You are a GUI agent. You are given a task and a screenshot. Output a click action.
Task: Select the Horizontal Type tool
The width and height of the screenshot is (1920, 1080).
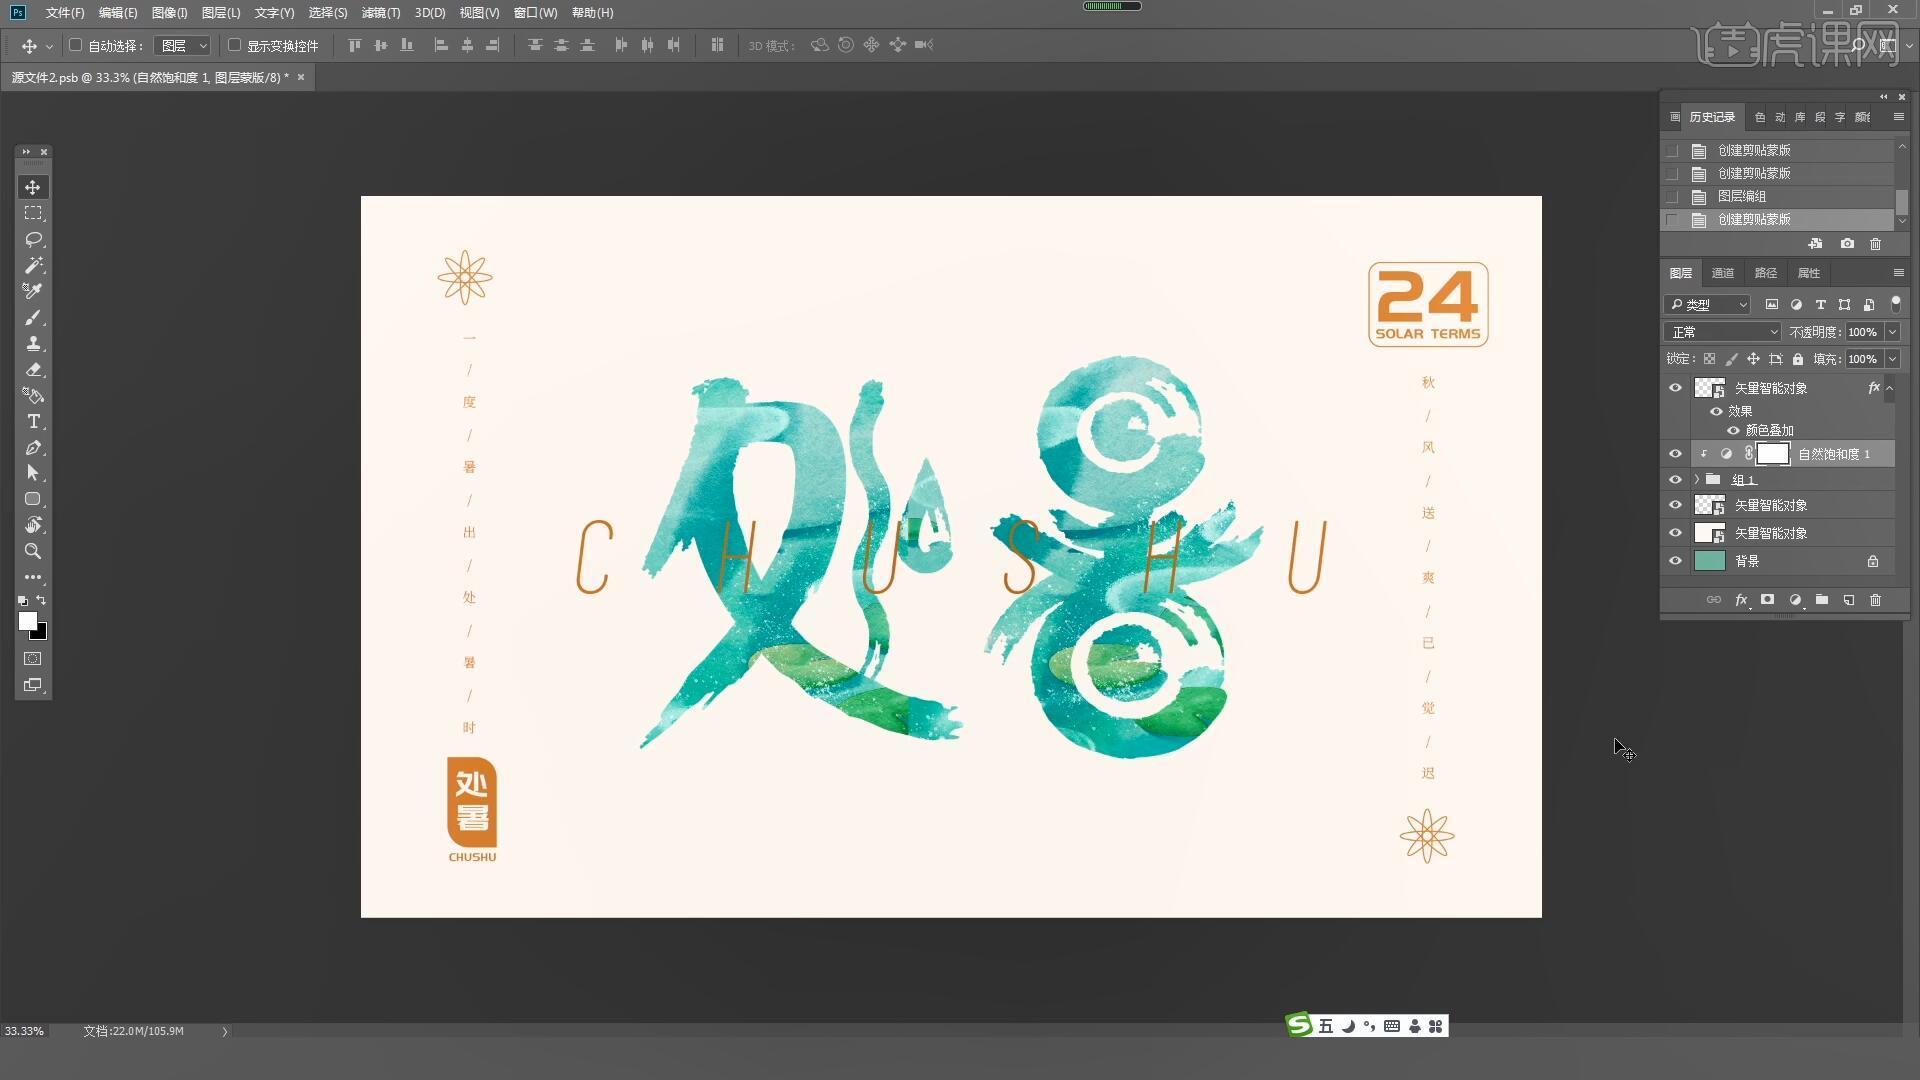click(x=33, y=422)
